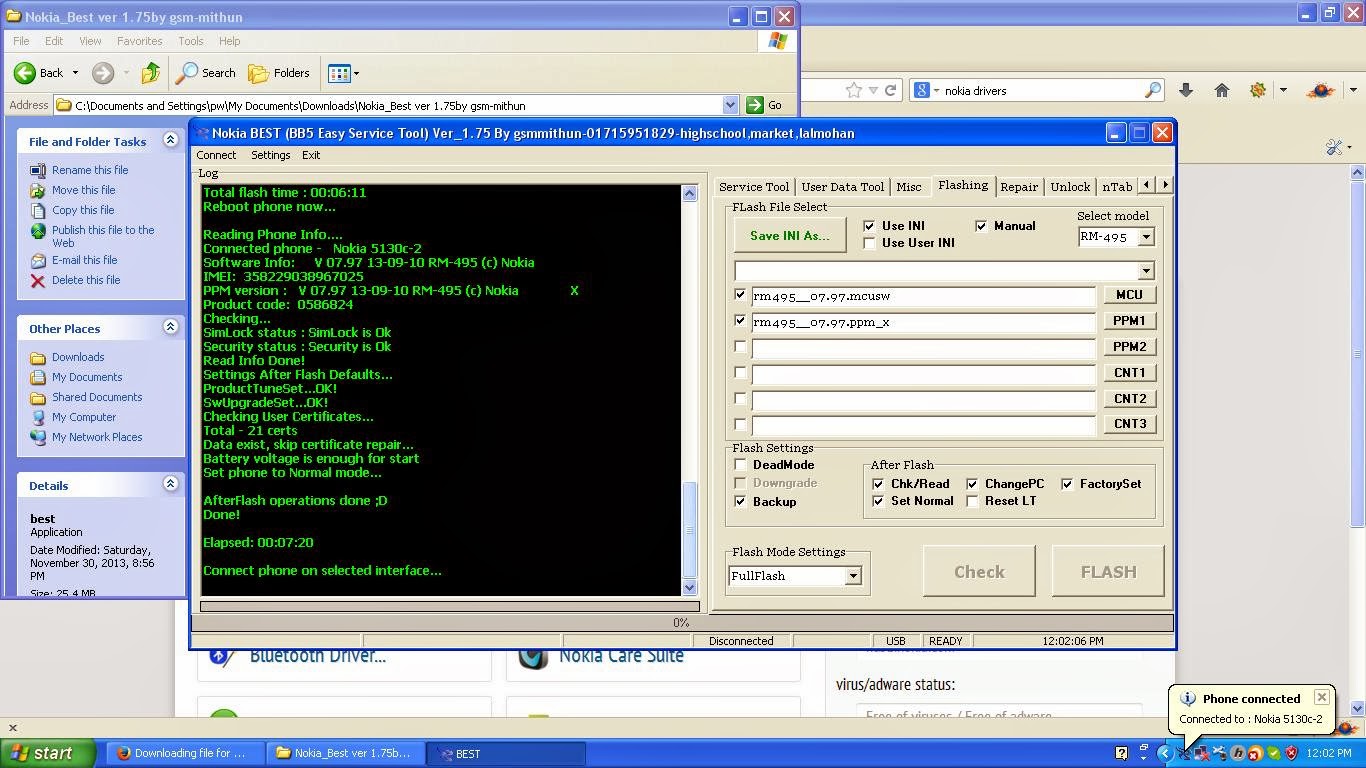Click the Bluetooth Driver icon on web page
The width and height of the screenshot is (1366, 768).
pos(222,657)
